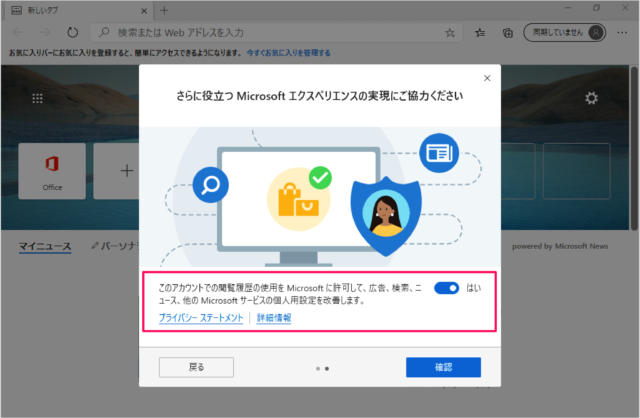The height and width of the screenshot is (418, 640).
Task: Open the Office quick link tile
Action: tap(52, 171)
